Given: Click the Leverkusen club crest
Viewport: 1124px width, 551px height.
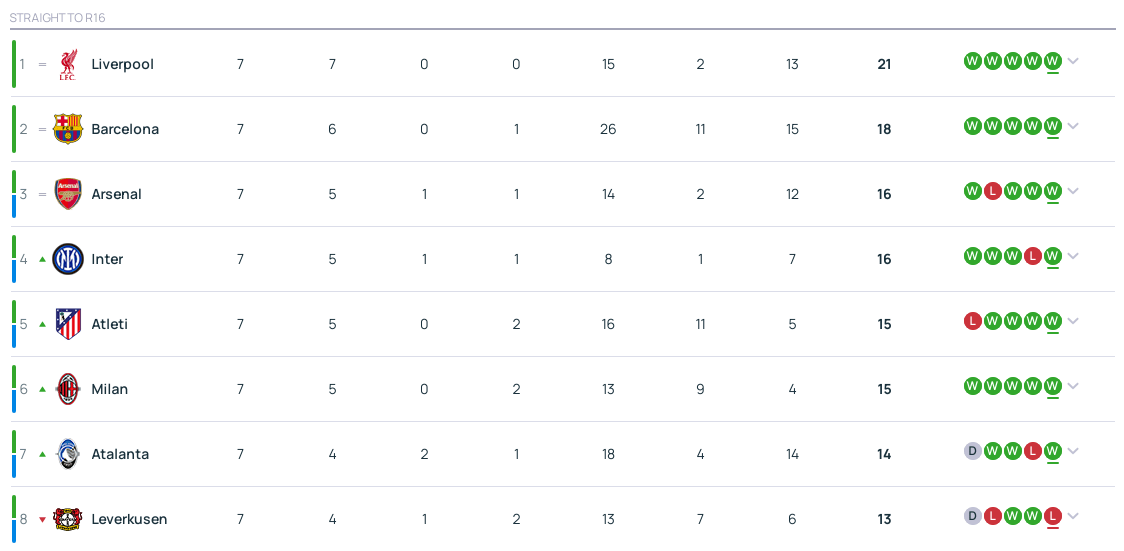Looking at the screenshot, I should click(67, 519).
